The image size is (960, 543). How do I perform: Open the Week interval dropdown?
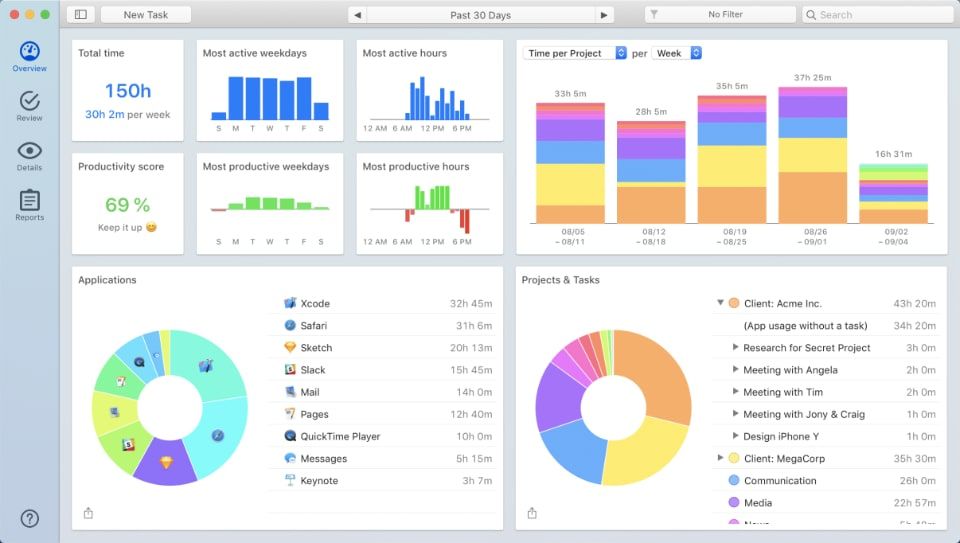pyautogui.click(x=677, y=53)
